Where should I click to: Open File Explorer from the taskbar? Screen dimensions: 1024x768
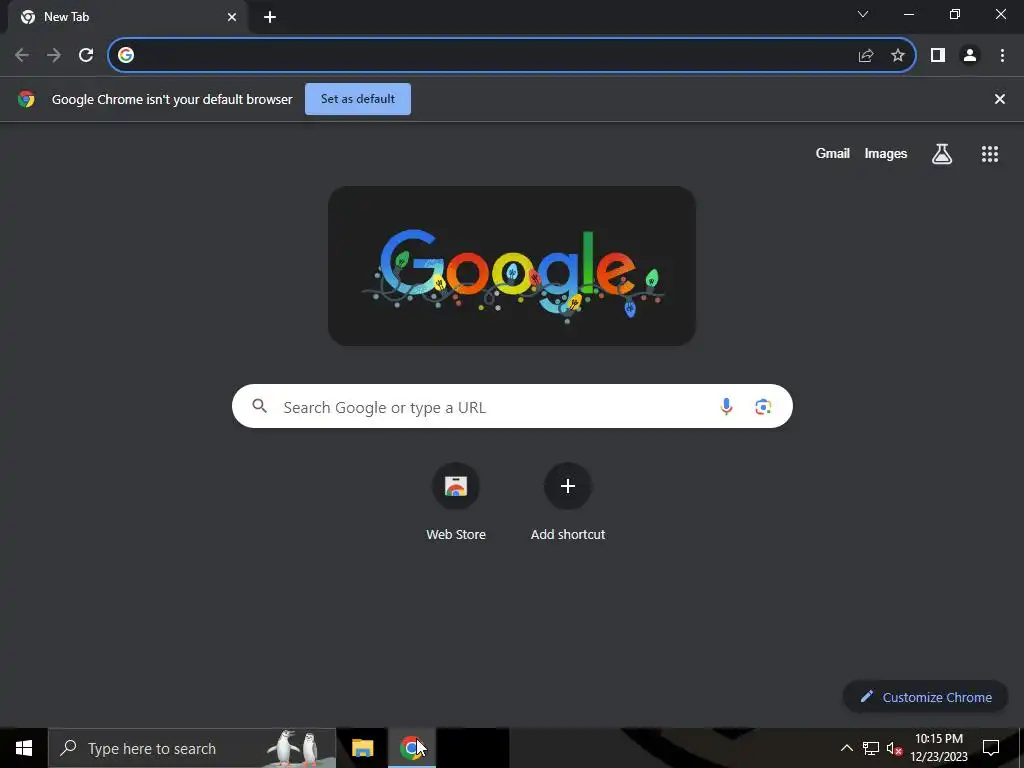coord(362,748)
